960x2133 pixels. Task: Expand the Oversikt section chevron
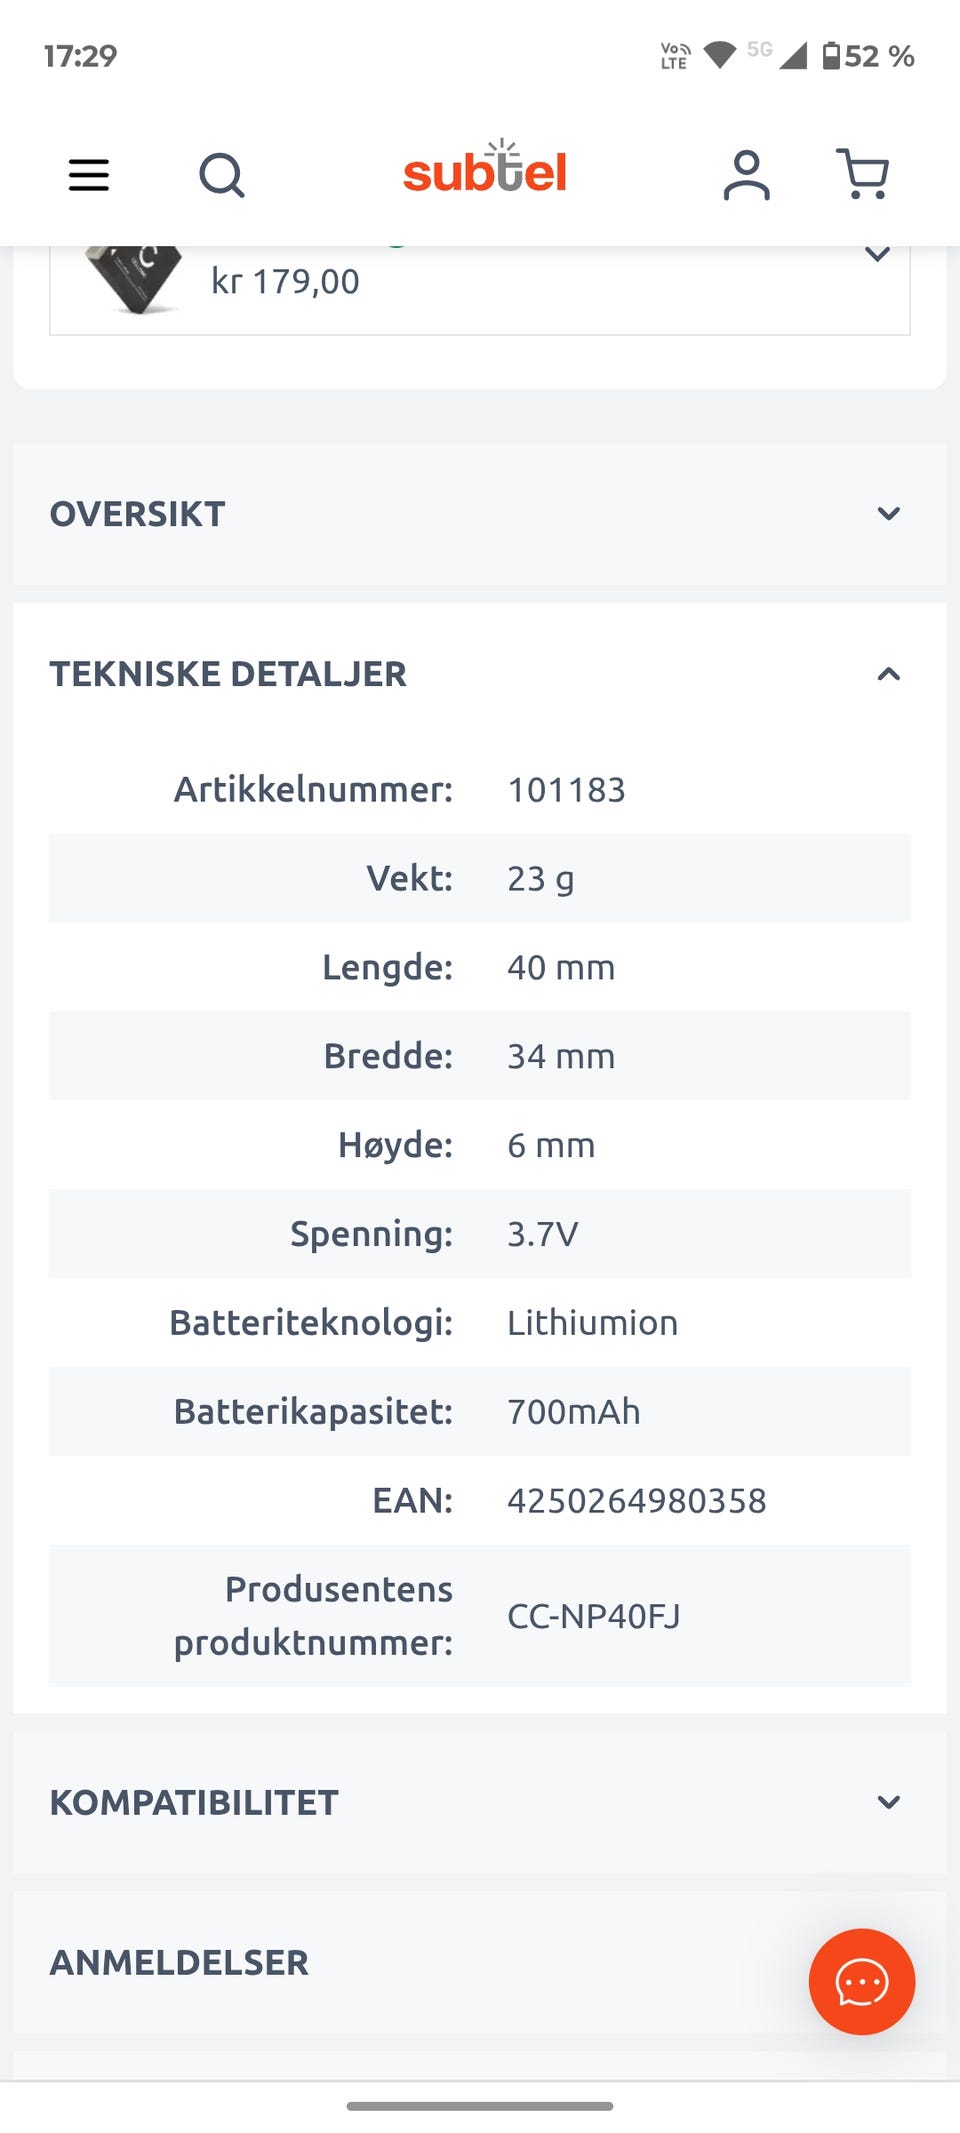(888, 514)
